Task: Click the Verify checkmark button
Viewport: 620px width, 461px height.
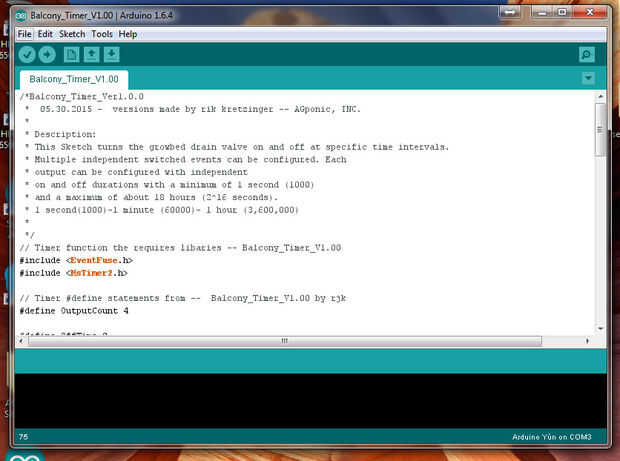Action: point(27,55)
